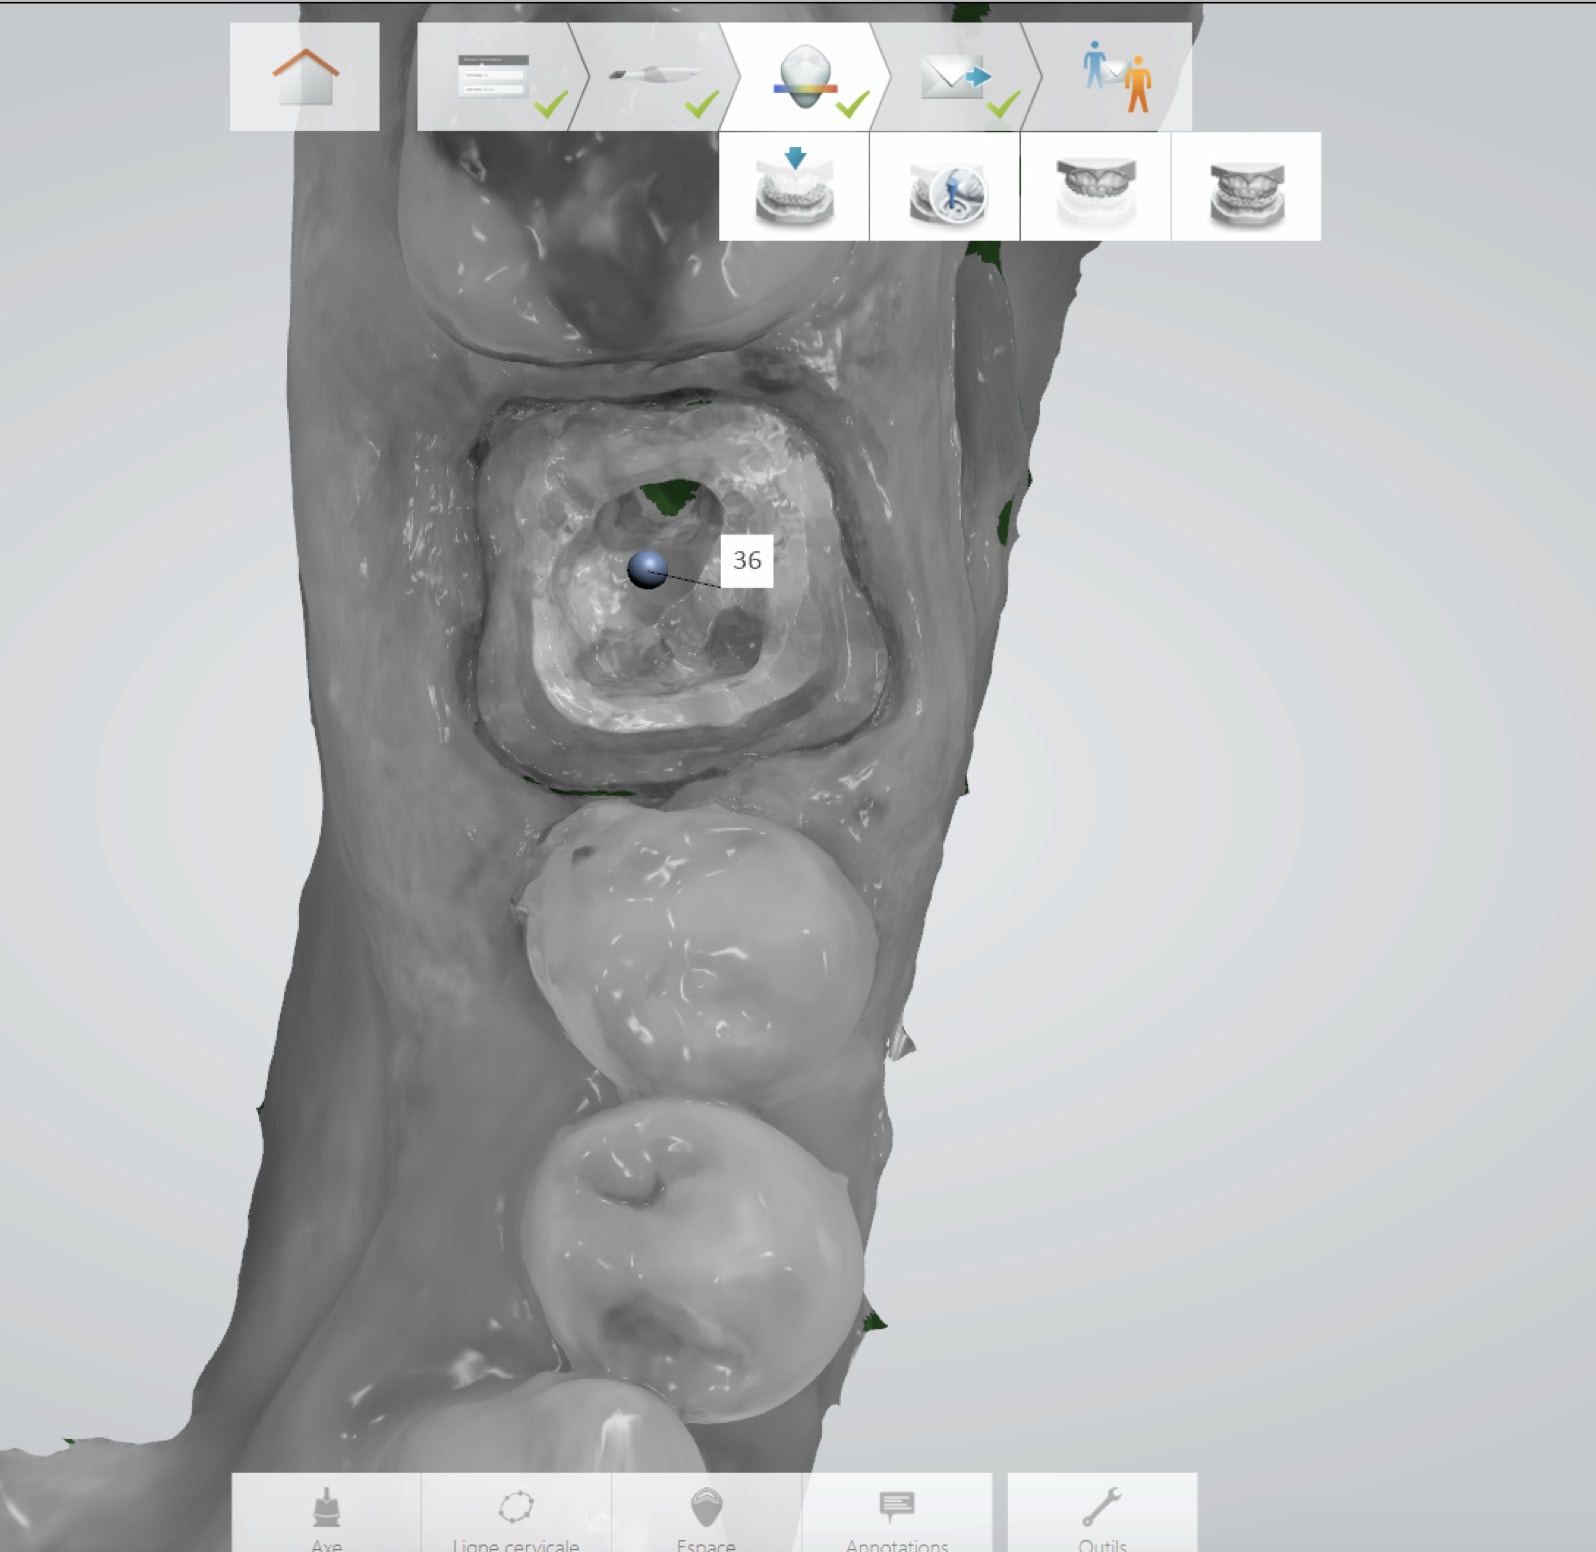This screenshot has width=1596, height=1552.
Task: Click the blue sphere marker on tooth
Action: click(647, 569)
